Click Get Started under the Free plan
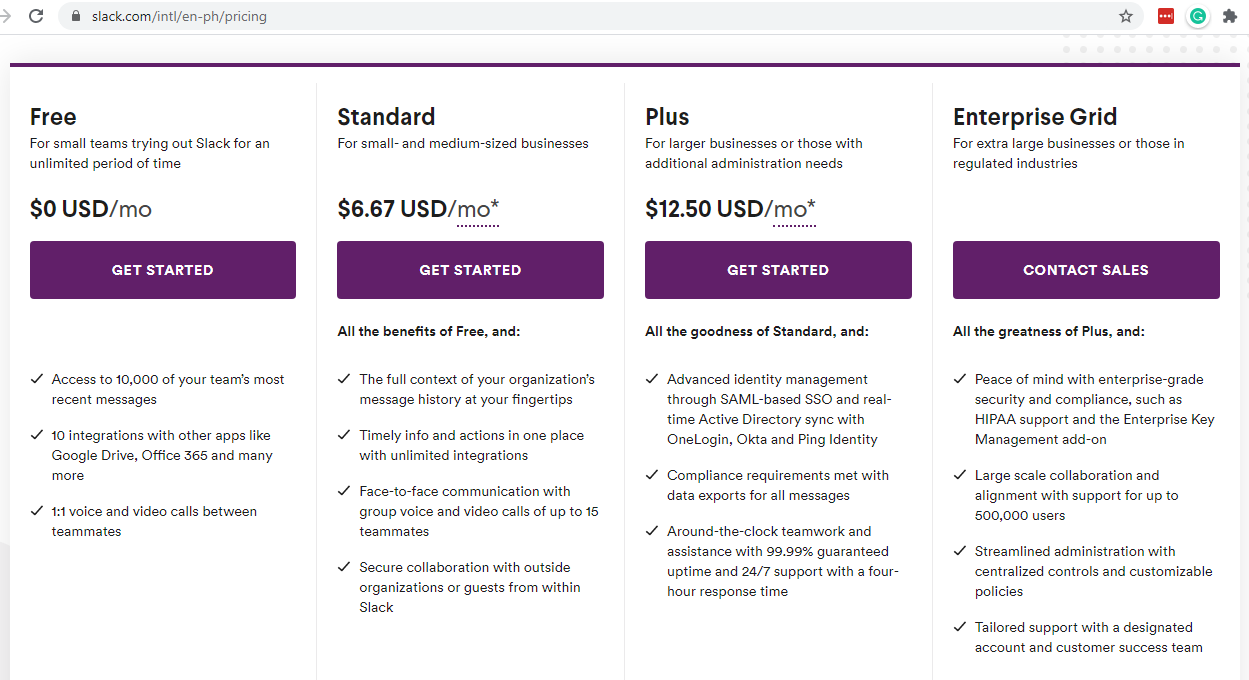Viewport: 1249px width, 680px height. pos(163,270)
